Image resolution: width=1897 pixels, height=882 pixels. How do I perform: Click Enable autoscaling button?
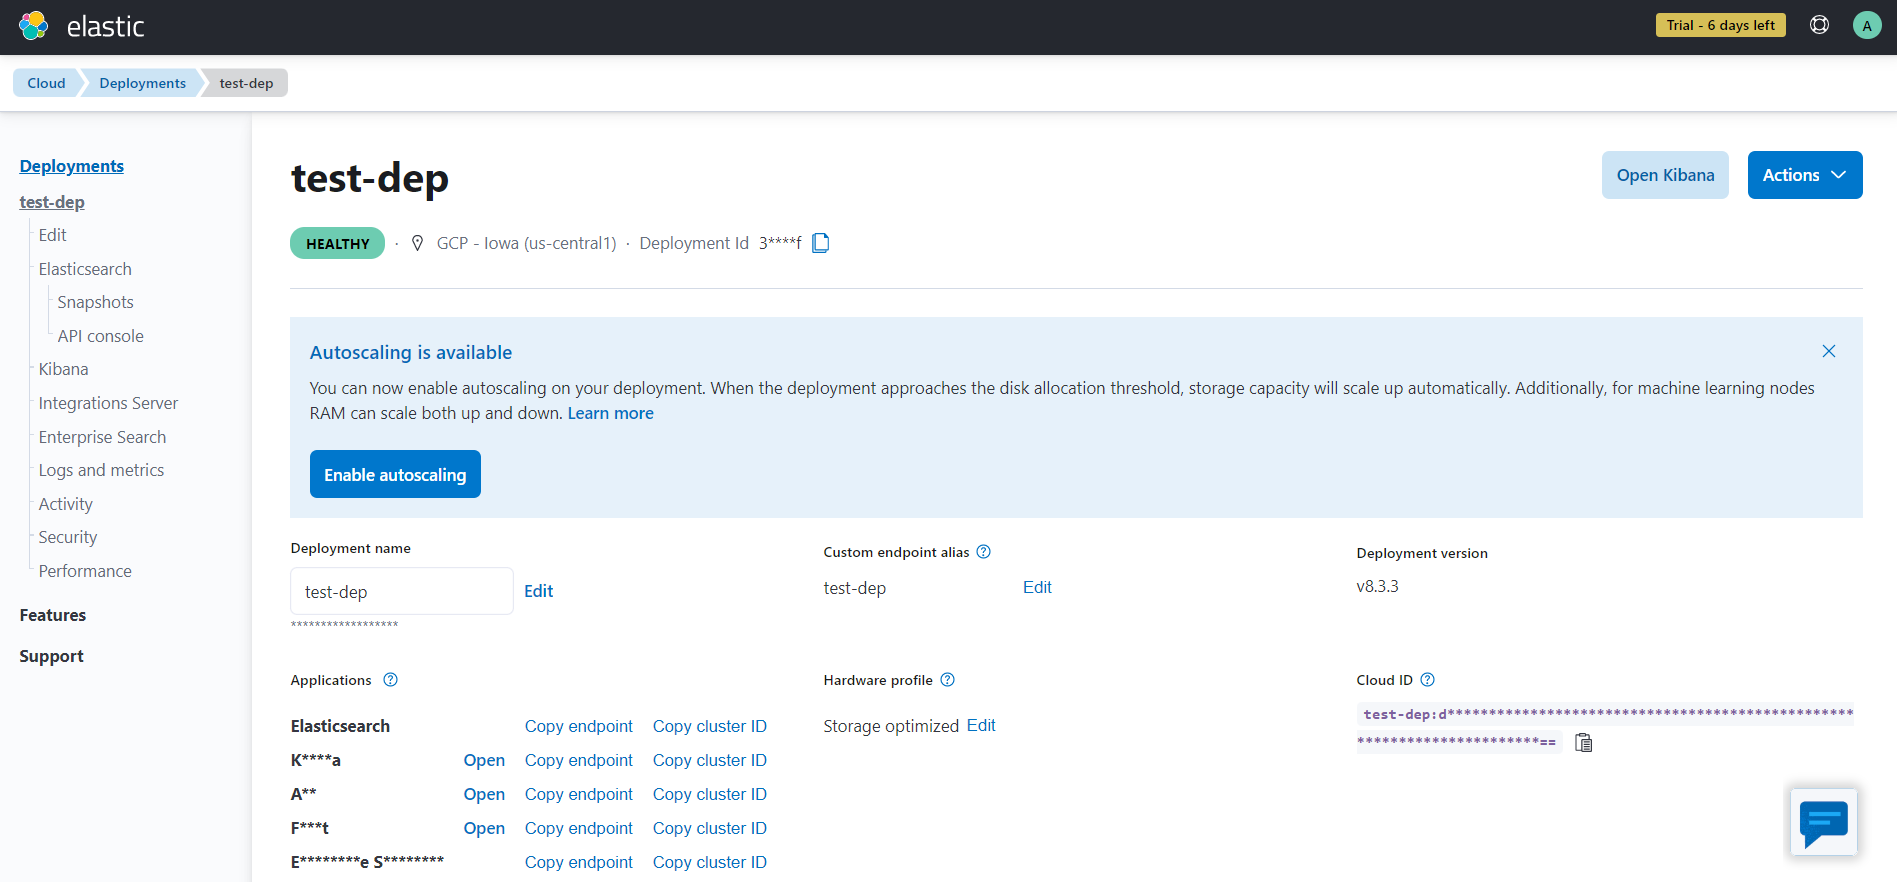(x=395, y=474)
